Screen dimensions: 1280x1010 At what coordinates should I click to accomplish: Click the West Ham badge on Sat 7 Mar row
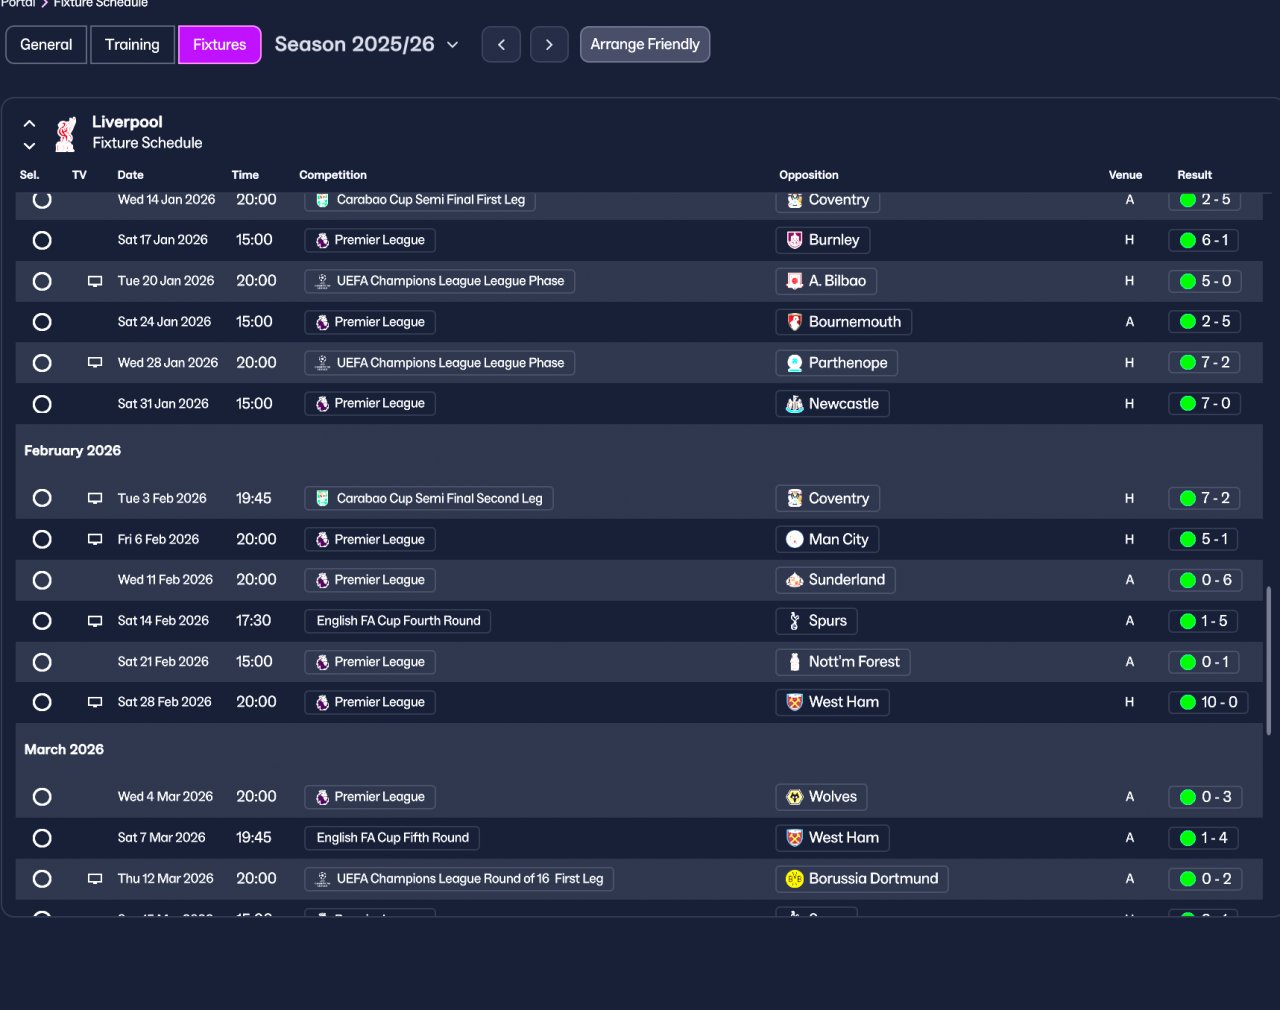click(795, 838)
